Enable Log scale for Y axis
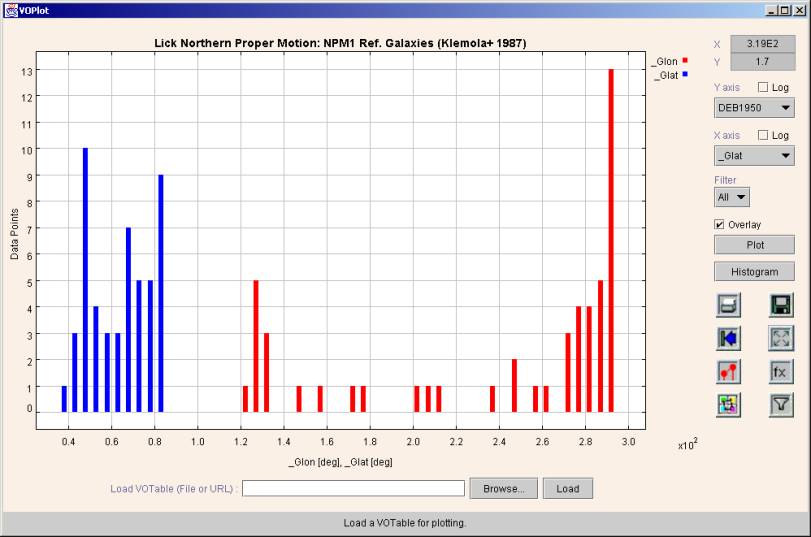The image size is (811, 537). (763, 87)
